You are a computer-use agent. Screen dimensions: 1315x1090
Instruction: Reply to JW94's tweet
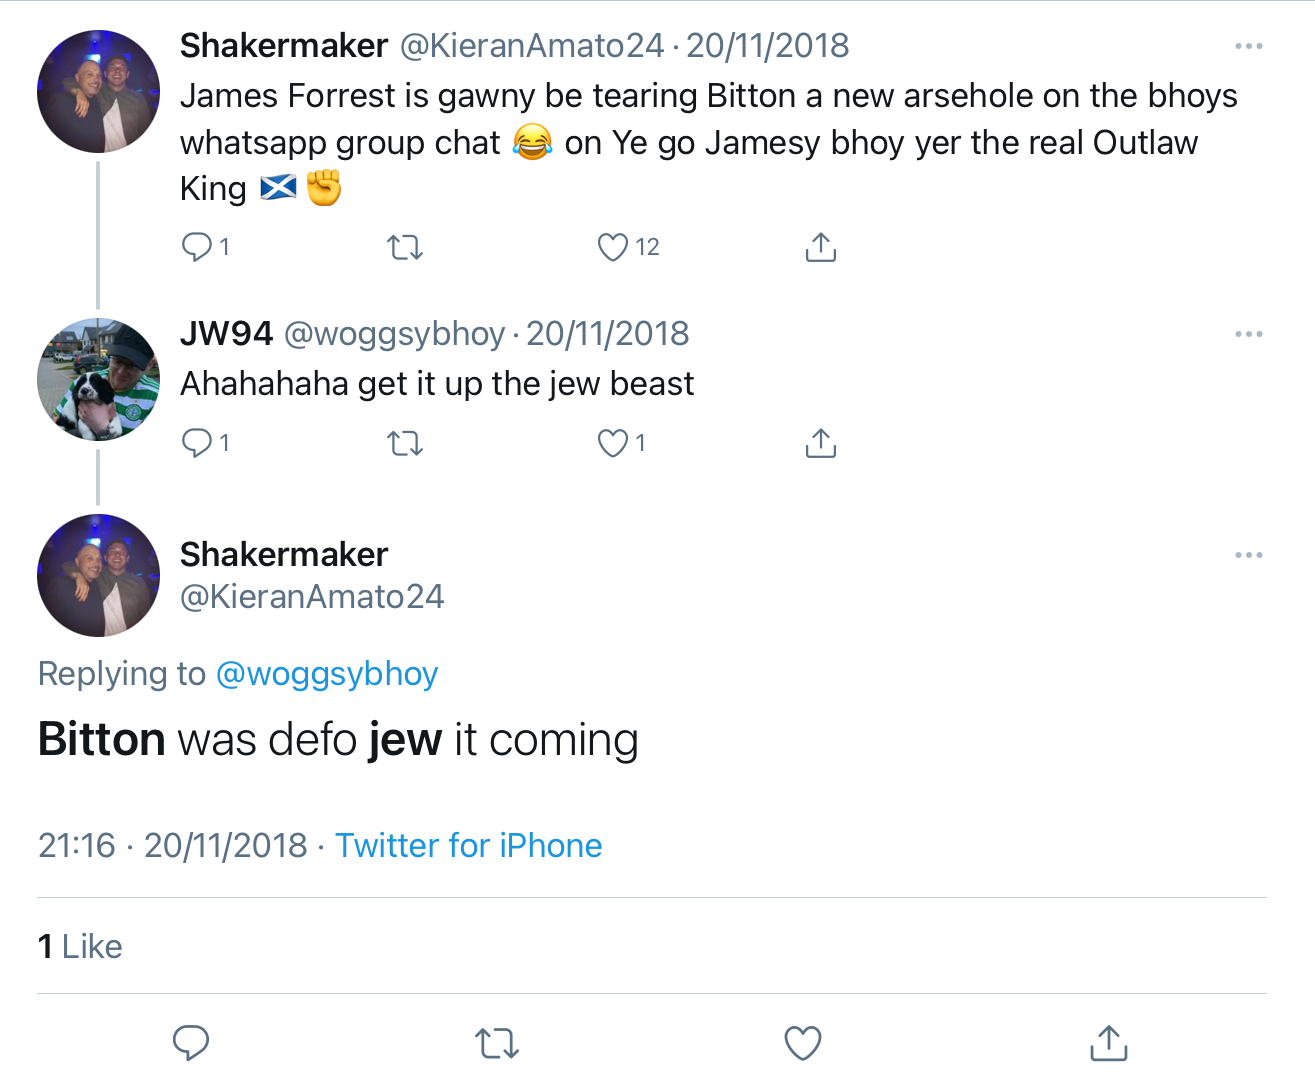click(197, 443)
